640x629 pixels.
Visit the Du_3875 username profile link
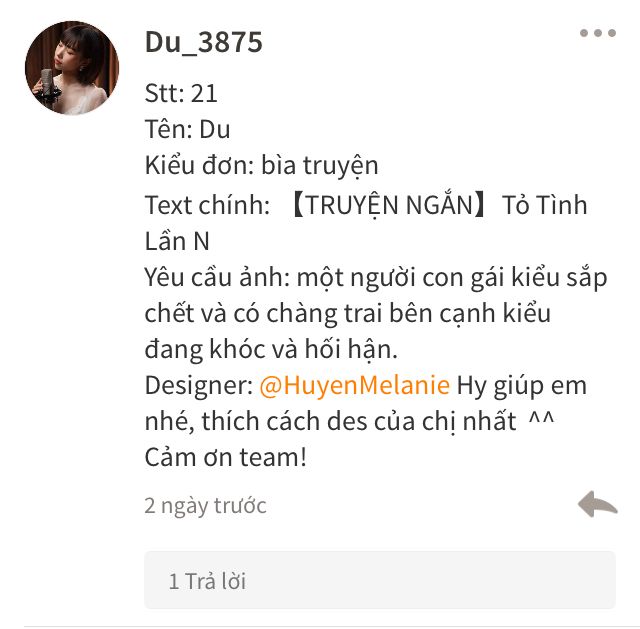coord(203,42)
